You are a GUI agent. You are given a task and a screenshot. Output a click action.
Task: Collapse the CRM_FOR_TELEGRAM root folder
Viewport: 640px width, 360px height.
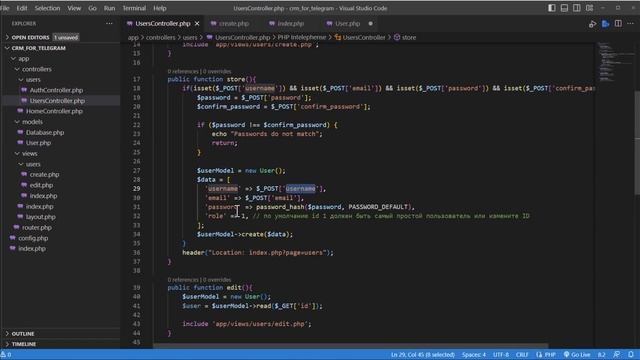tap(38, 48)
